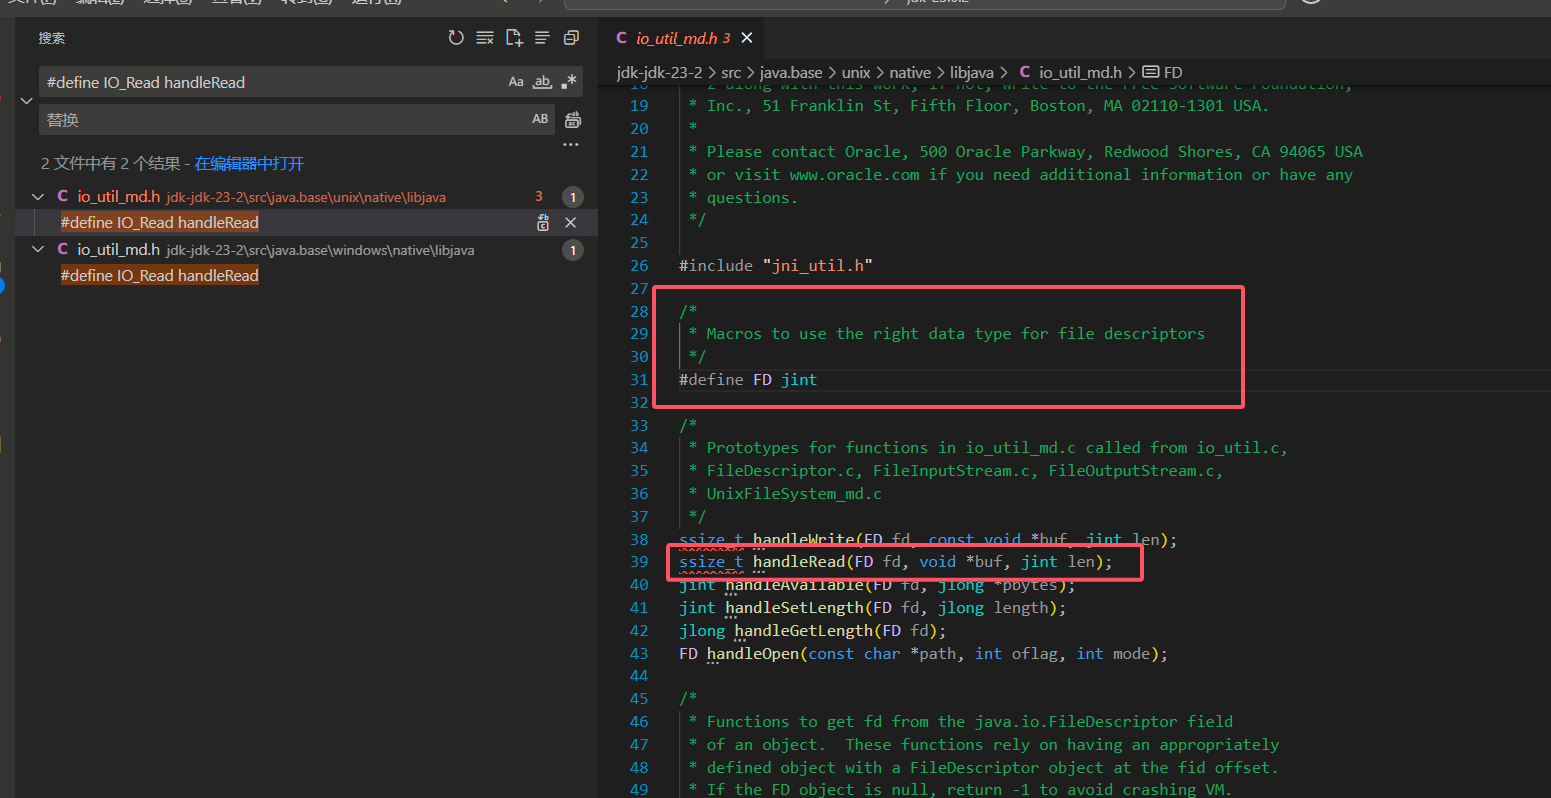Collapse the replace field toggle chevron

click(x=27, y=101)
